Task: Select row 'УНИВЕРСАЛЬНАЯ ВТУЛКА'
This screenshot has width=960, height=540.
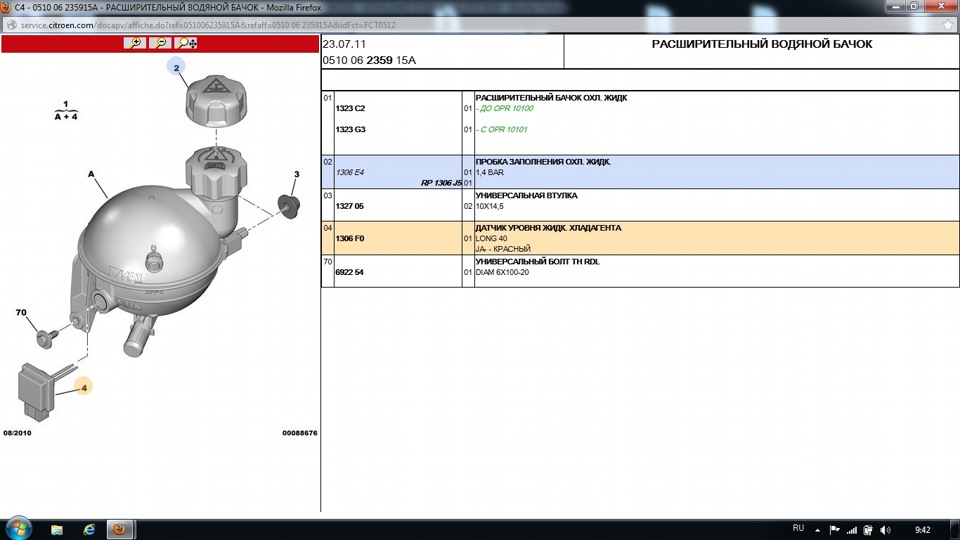Action: pyautogui.click(x=640, y=205)
